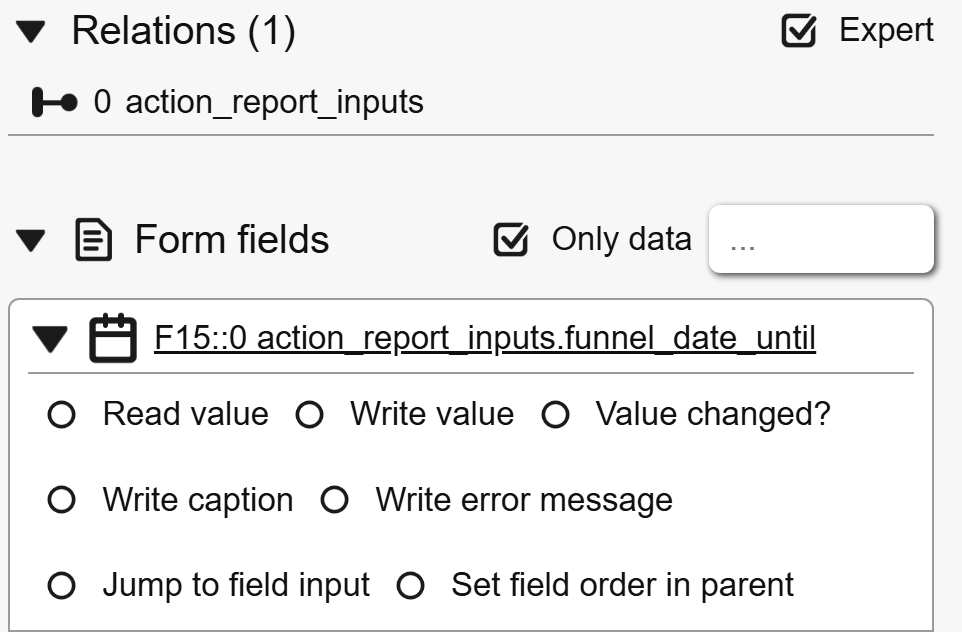
Task: Click the Relations (1) heading text
Action: [183, 33]
